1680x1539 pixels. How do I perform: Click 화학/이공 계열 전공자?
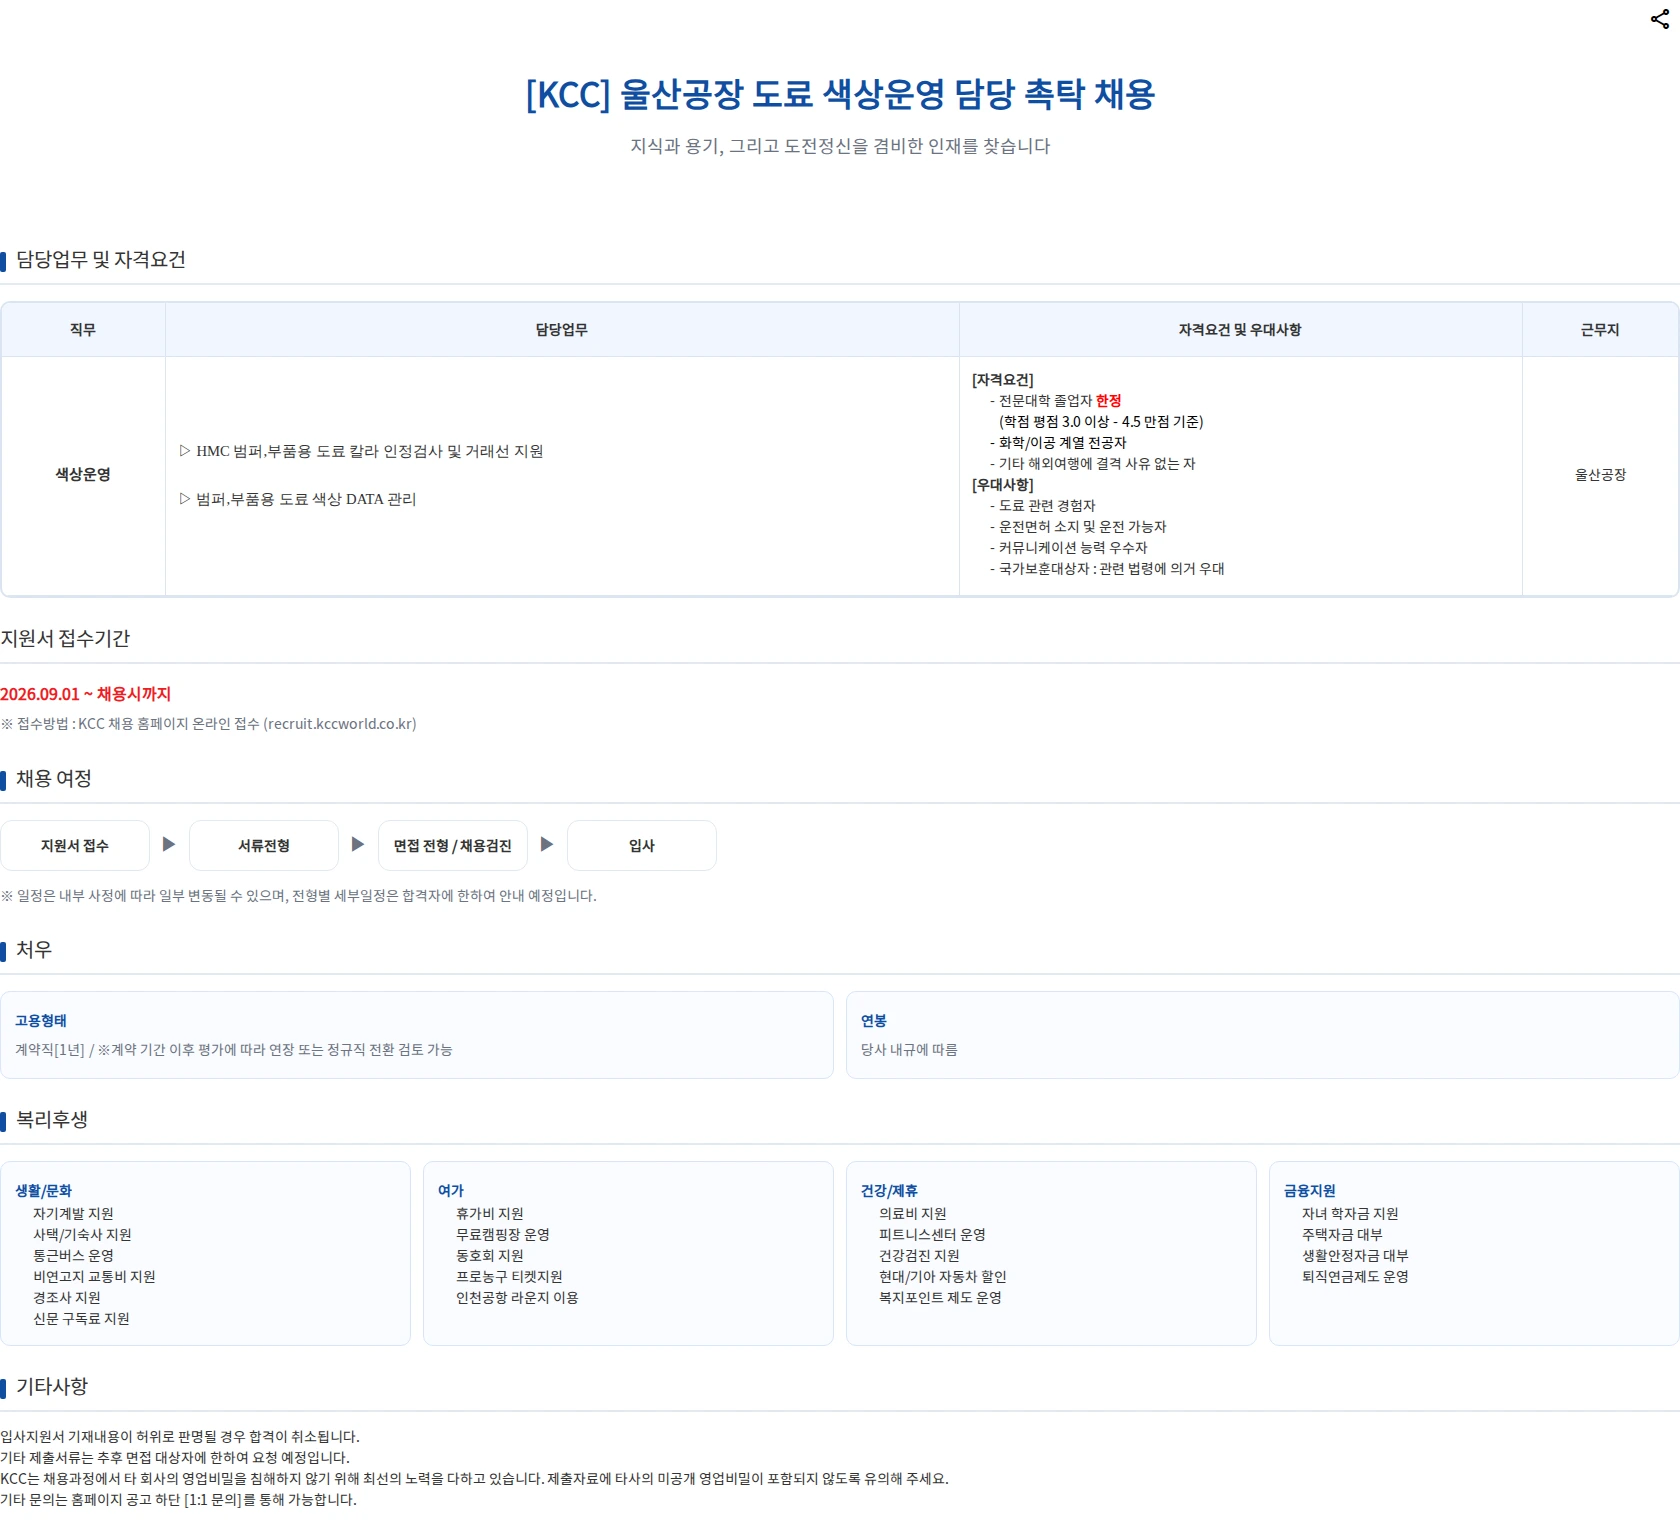(x=1058, y=443)
